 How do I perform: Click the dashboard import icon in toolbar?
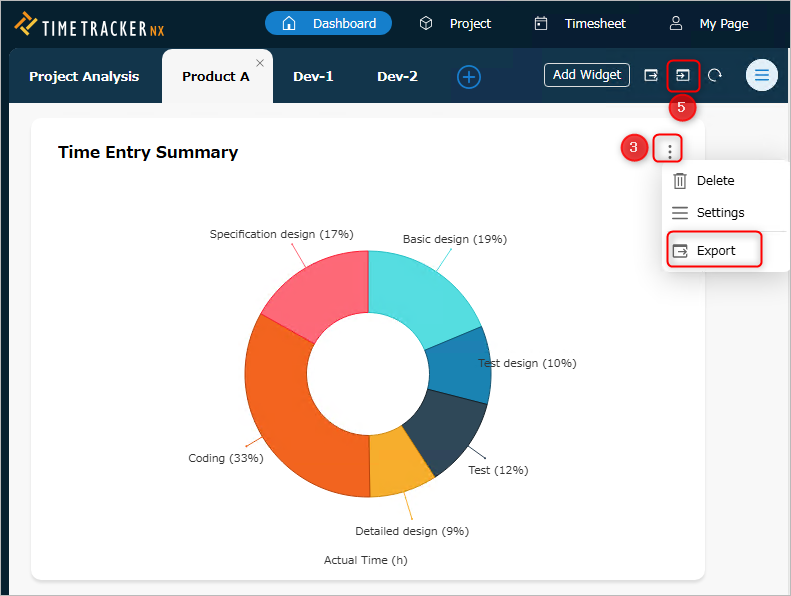click(x=683, y=75)
